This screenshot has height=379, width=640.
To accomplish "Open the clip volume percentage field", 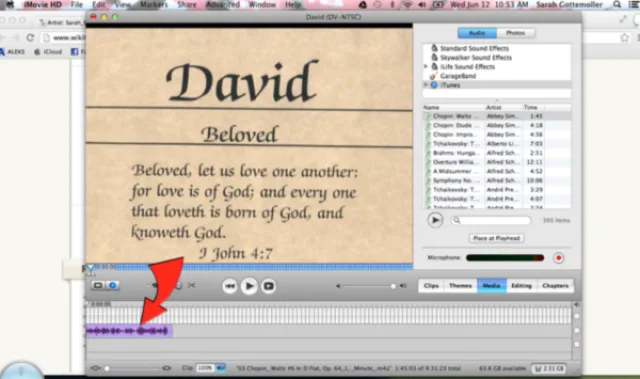I will [205, 368].
